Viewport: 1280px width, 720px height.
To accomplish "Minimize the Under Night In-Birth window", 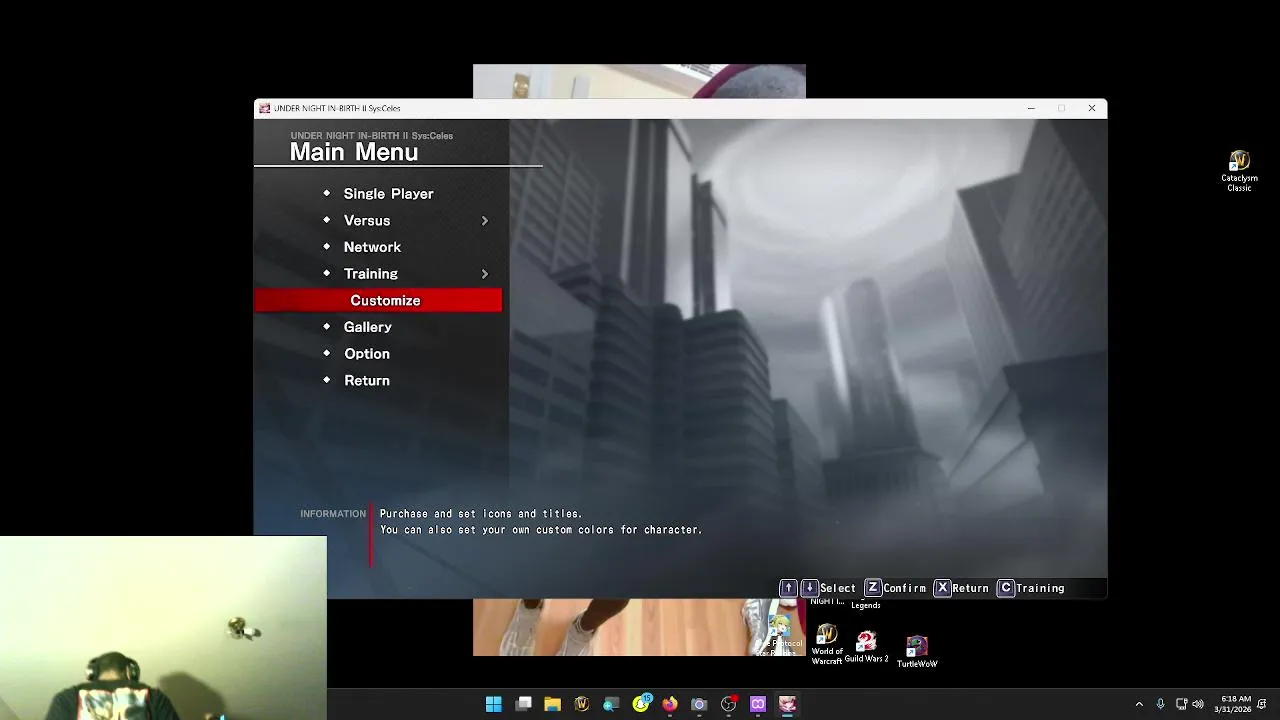I will coord(1031,108).
